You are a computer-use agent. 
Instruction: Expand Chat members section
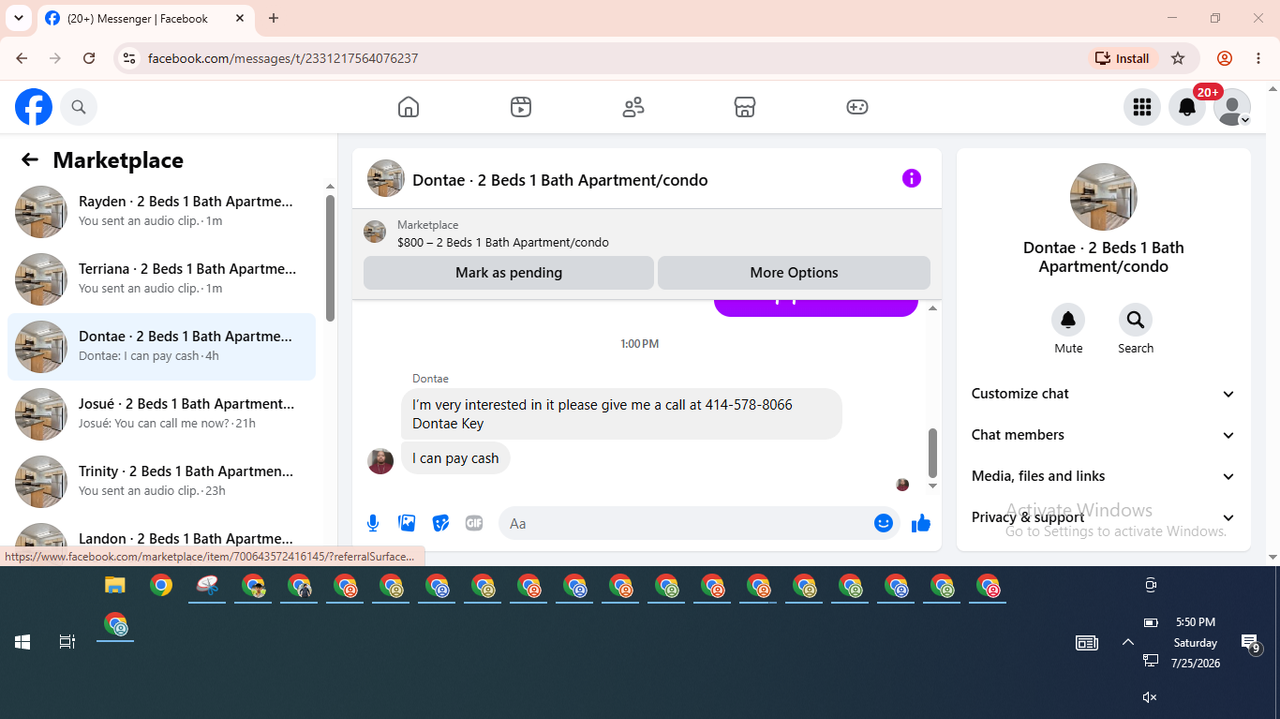point(1103,435)
